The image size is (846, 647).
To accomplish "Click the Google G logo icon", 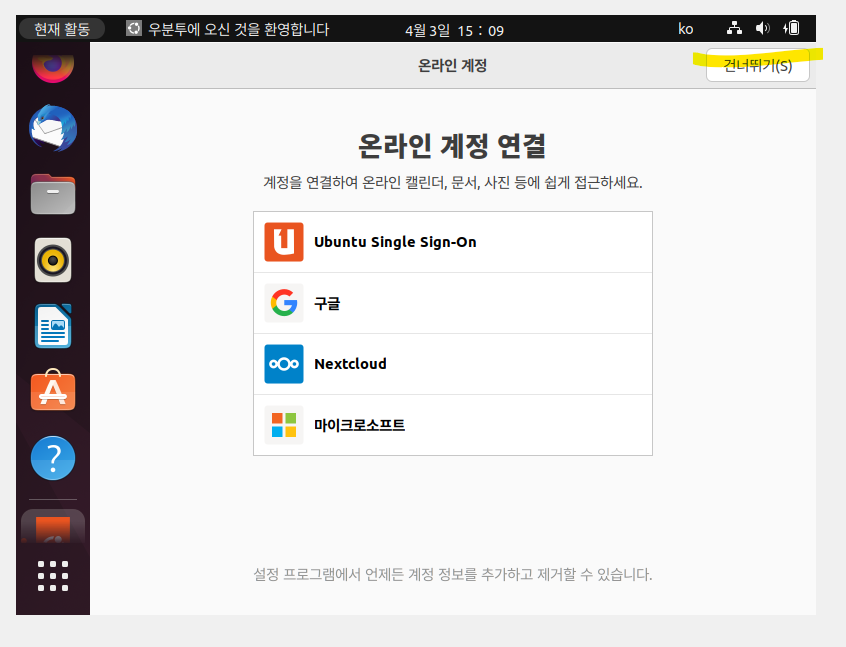I will [284, 303].
